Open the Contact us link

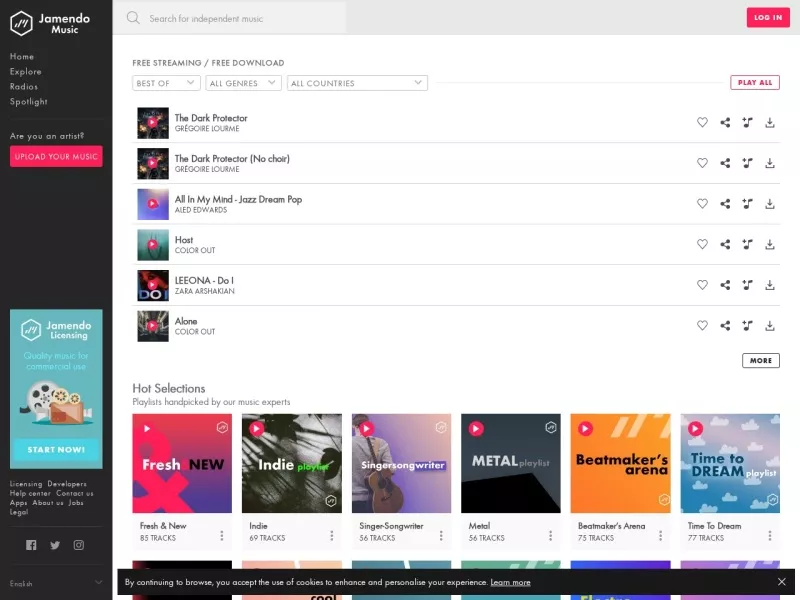click(x=74, y=493)
